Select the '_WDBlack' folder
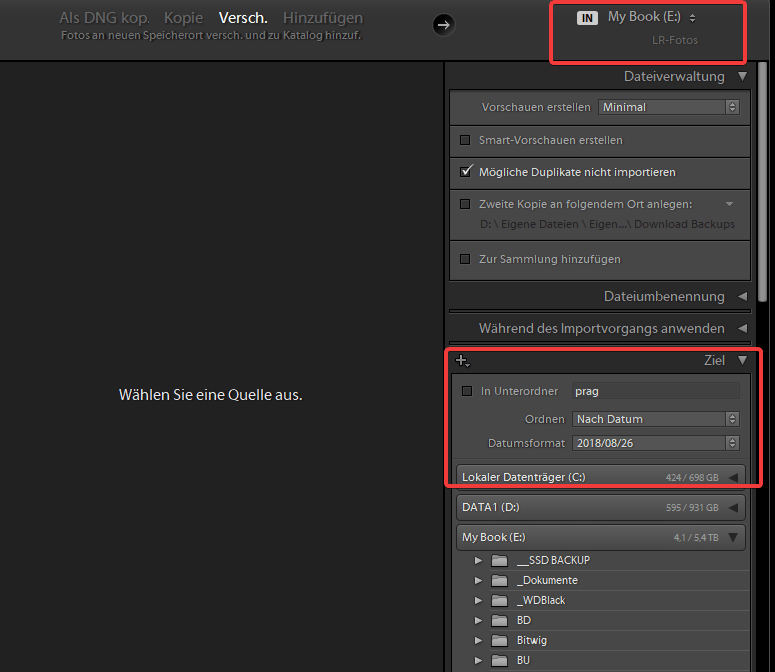 [x=541, y=600]
